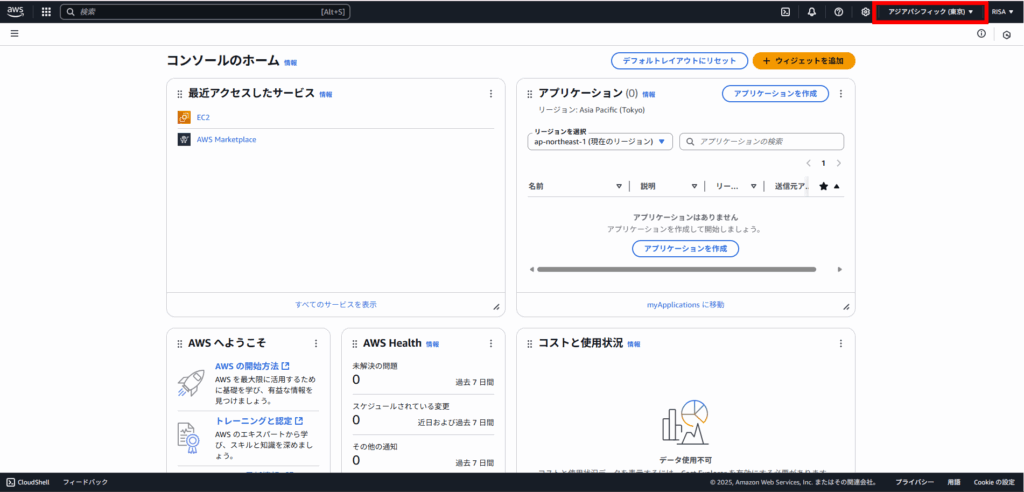Open トレーニングと認定 link
Viewport: 1024px width, 492px height.
(259, 421)
